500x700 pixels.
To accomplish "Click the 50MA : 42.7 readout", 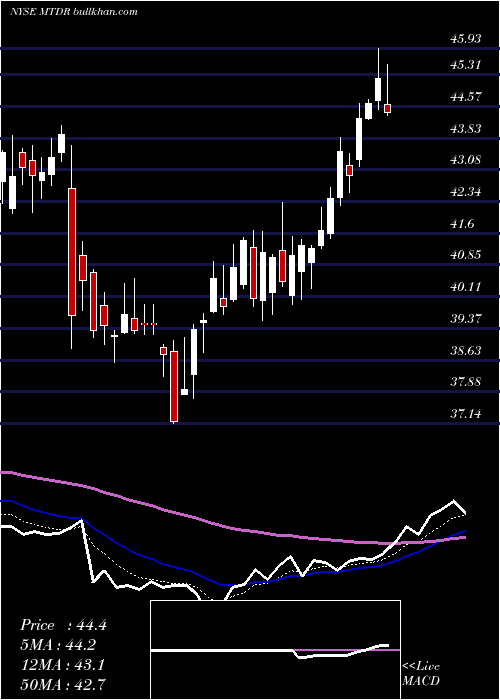I will [x=63, y=684].
